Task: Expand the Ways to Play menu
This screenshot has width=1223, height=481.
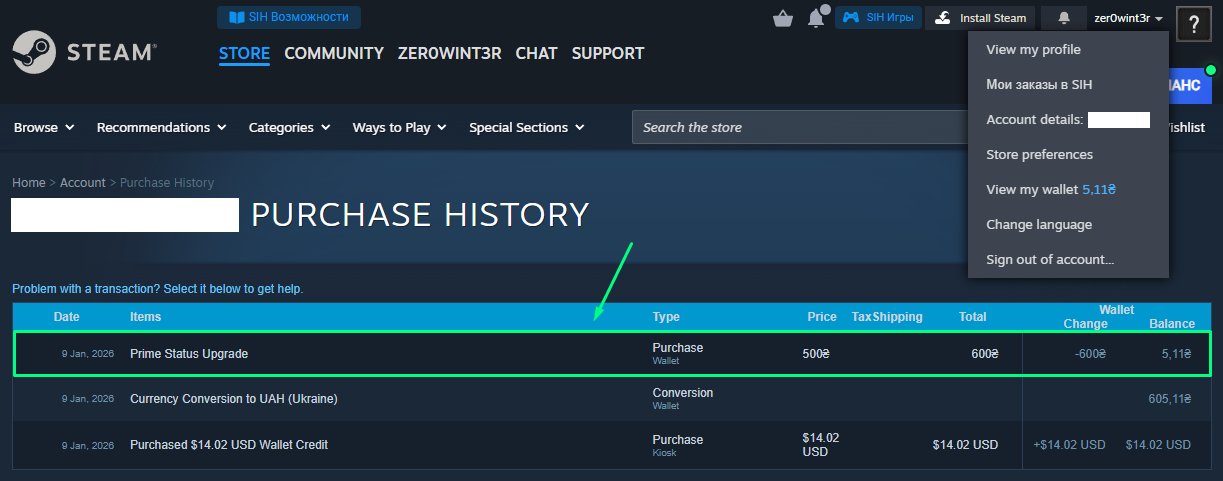Action: tap(399, 127)
